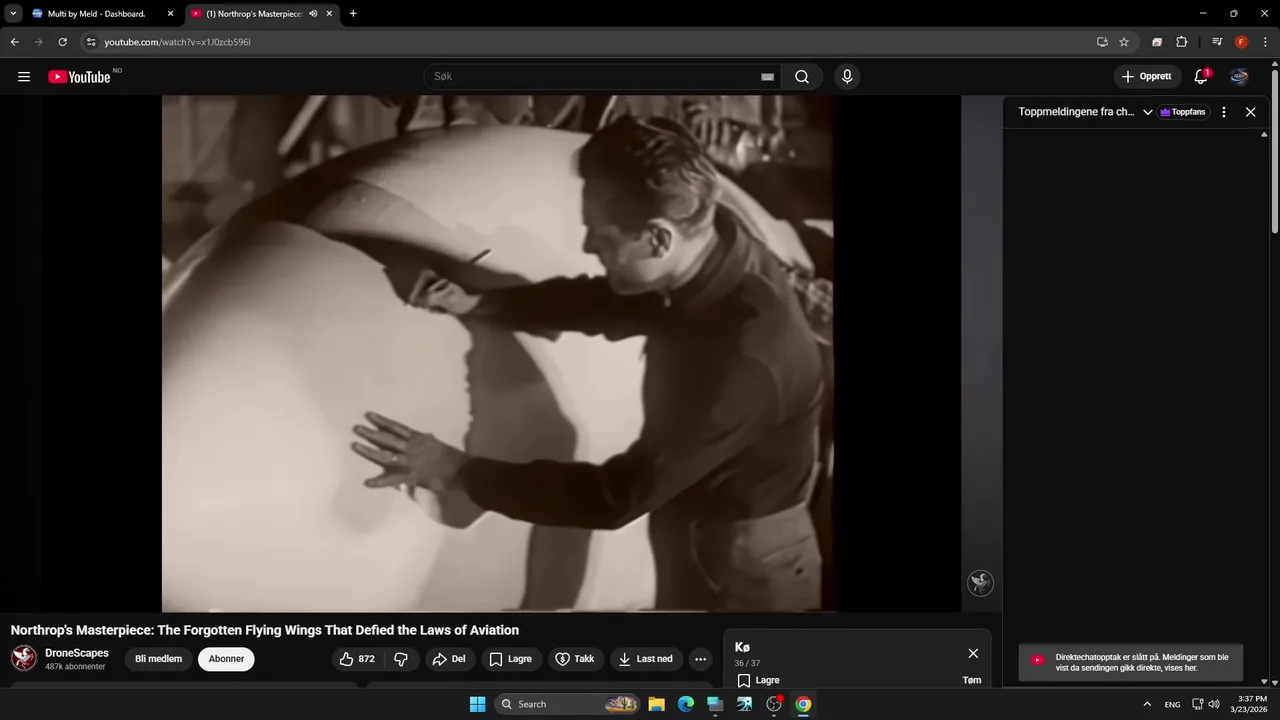The image size is (1280, 720).
Task: Click the taskbar Search box
Action: click(x=567, y=704)
